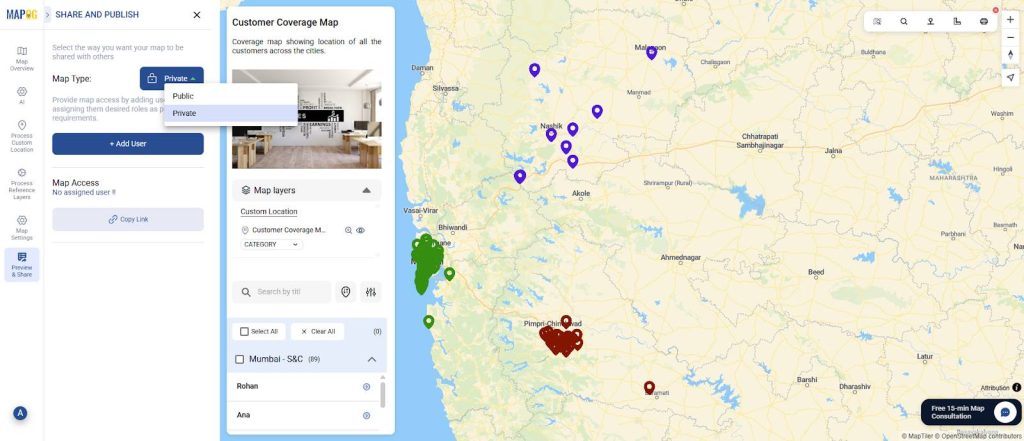Open the Map Overview sidebar section
The height and width of the screenshot is (441, 1024).
pyautogui.click(x=22, y=58)
